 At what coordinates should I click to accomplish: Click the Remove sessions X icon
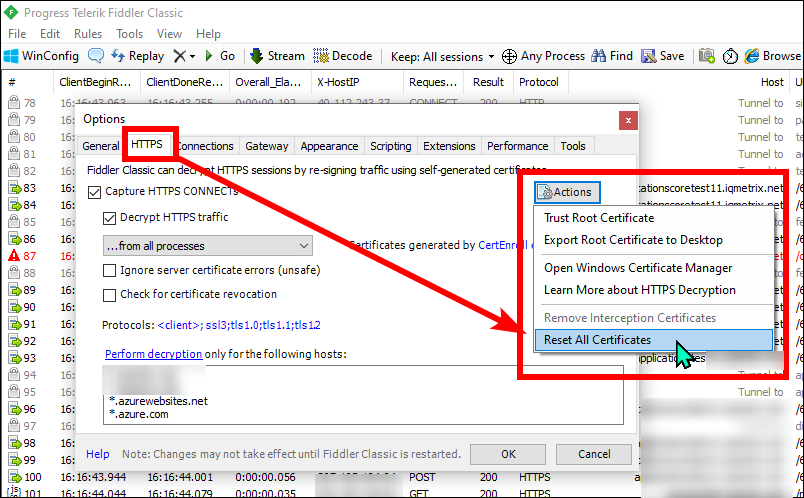tap(179, 56)
